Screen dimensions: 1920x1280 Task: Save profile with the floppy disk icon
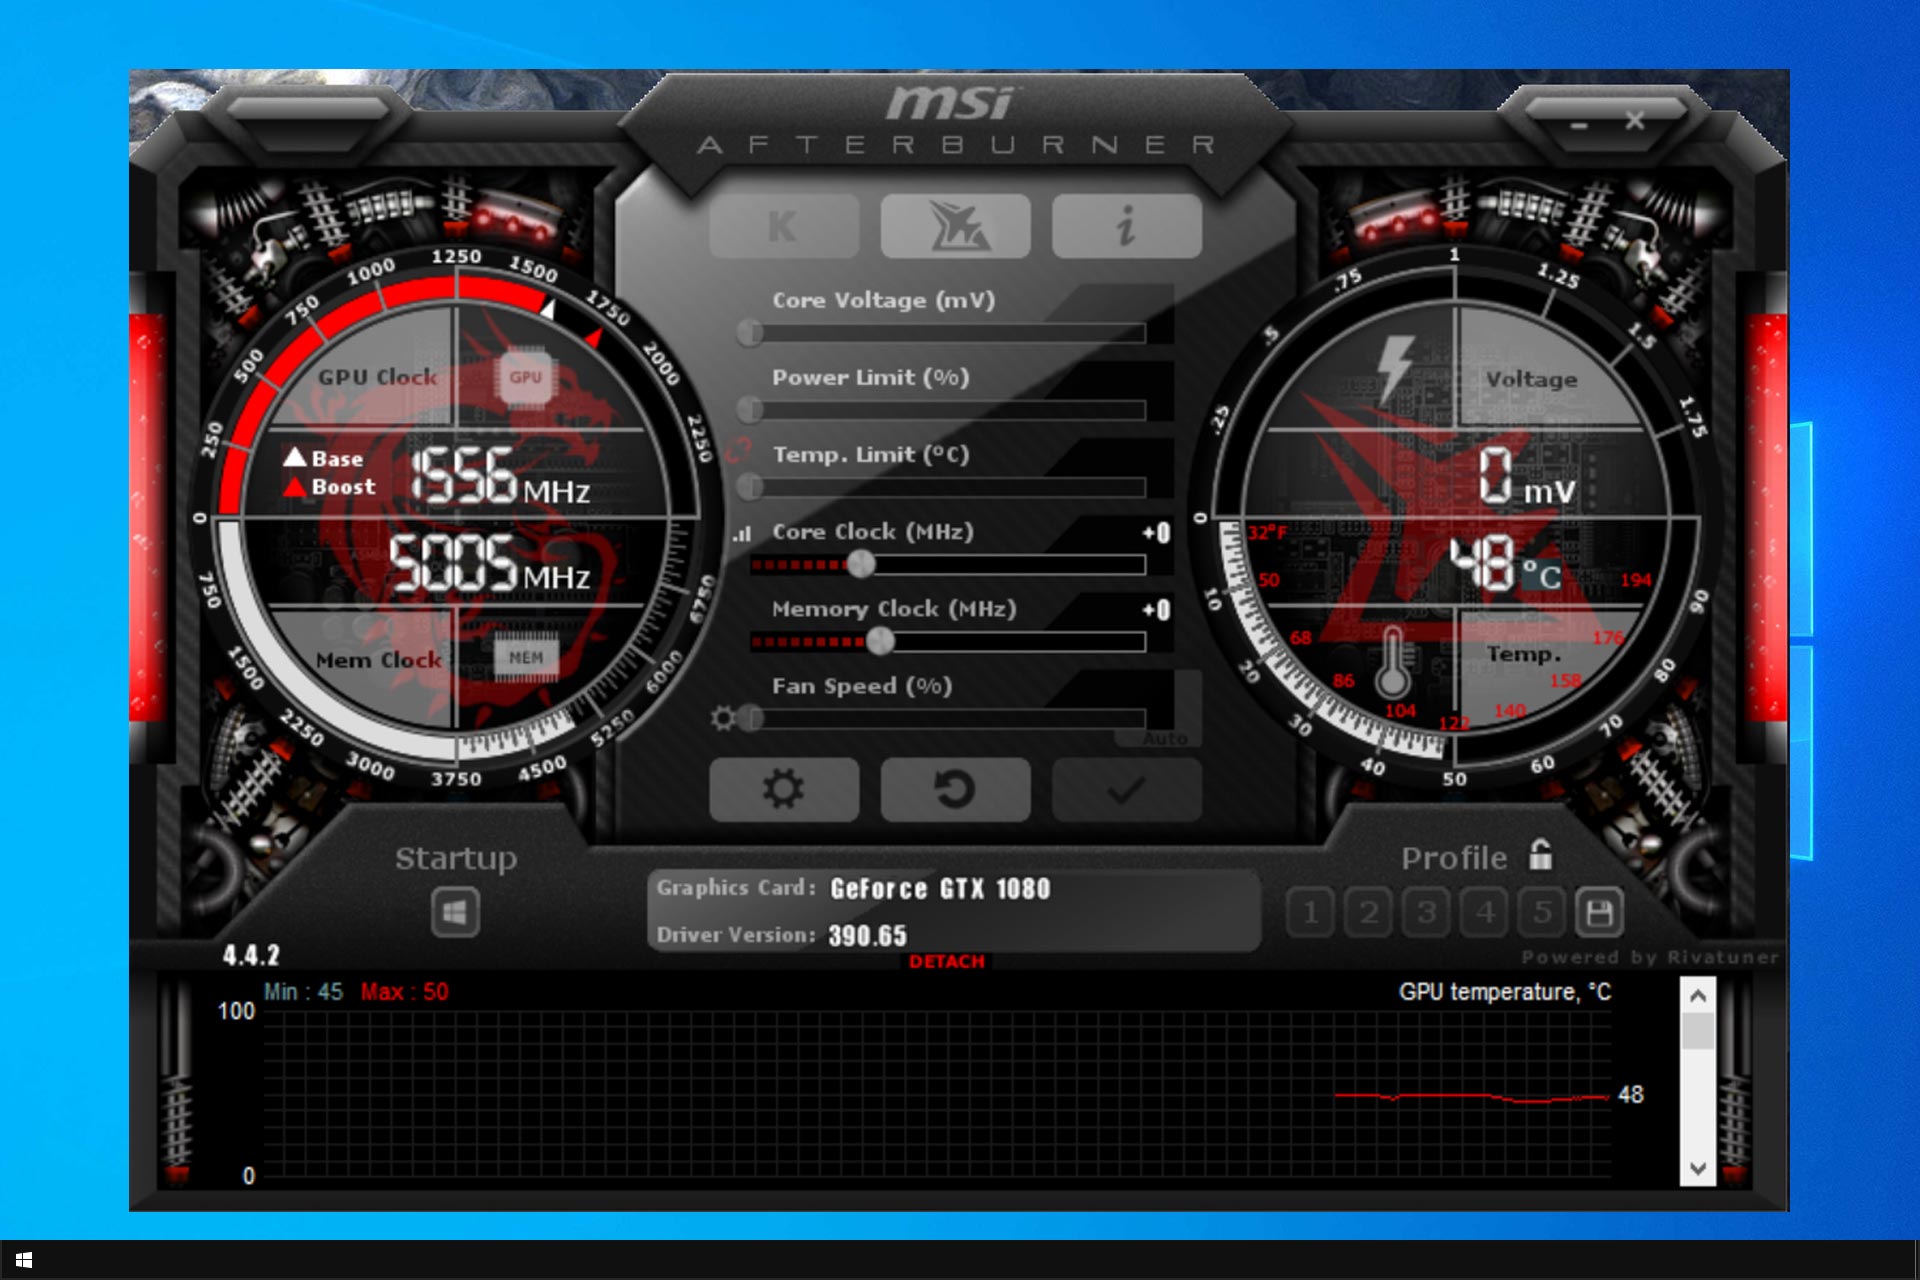click(x=1599, y=912)
